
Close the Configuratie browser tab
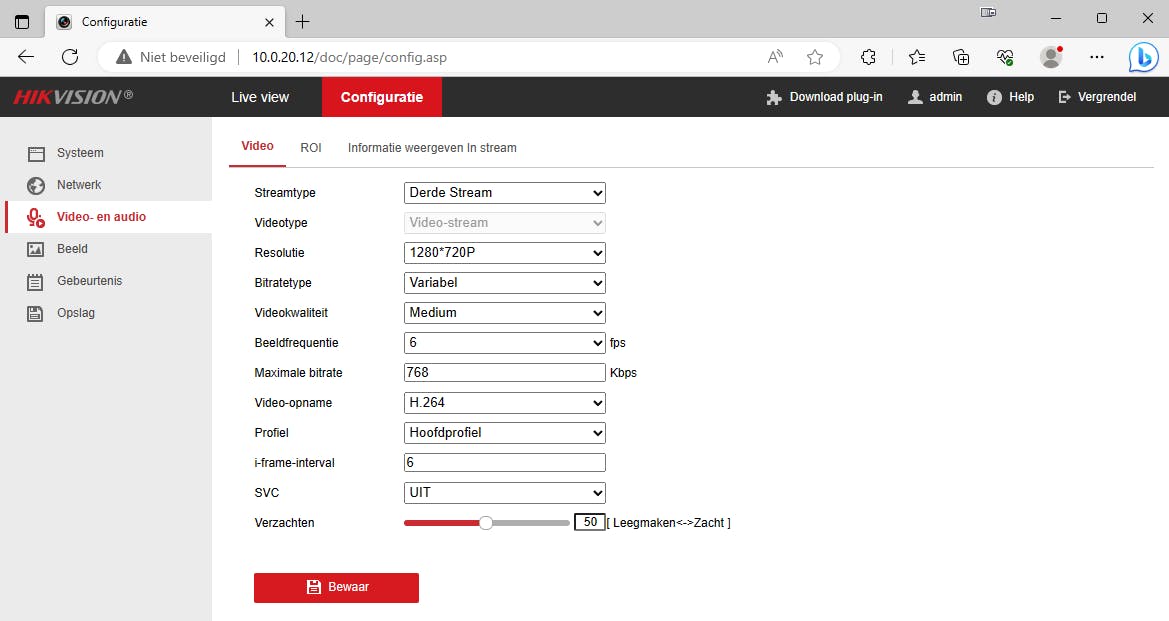[269, 22]
